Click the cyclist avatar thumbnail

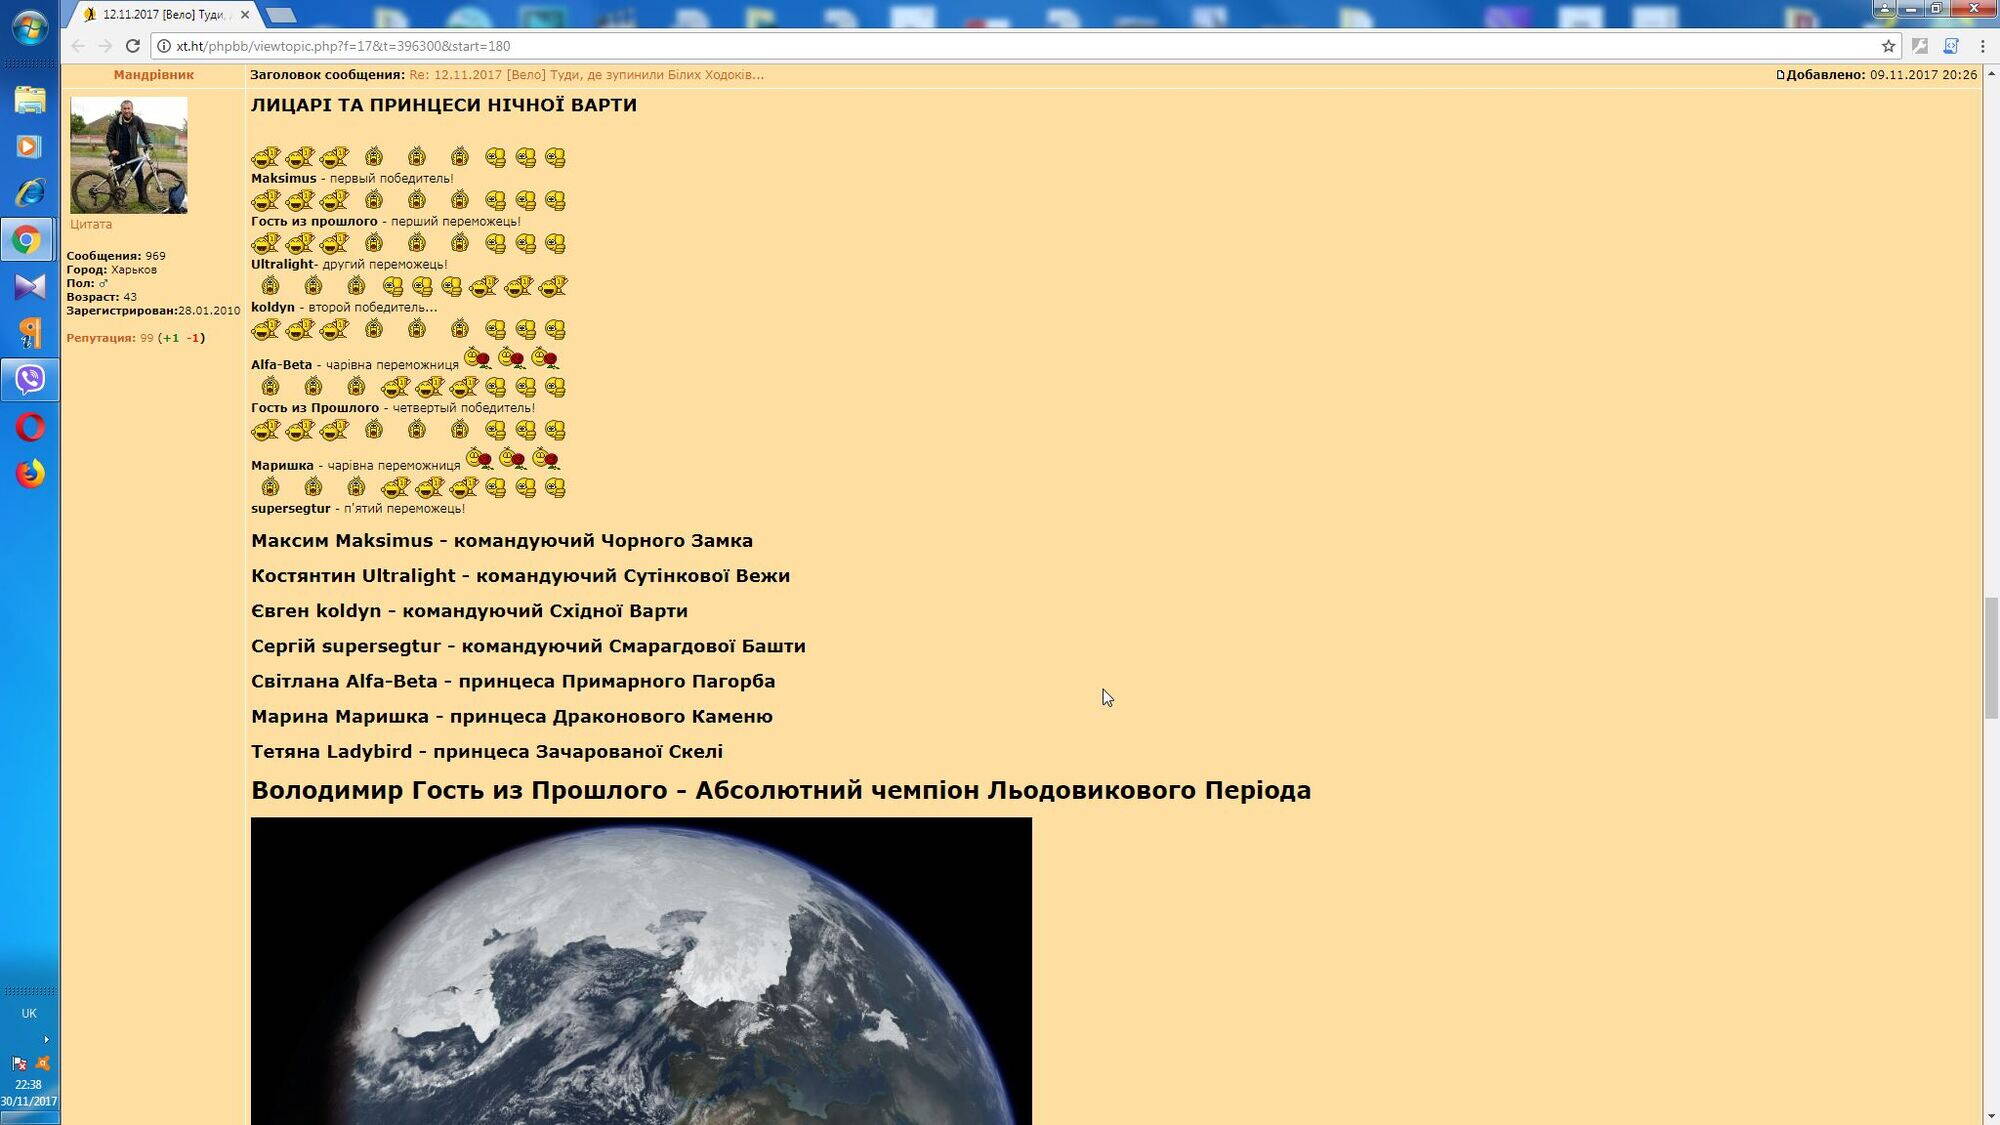[128, 155]
